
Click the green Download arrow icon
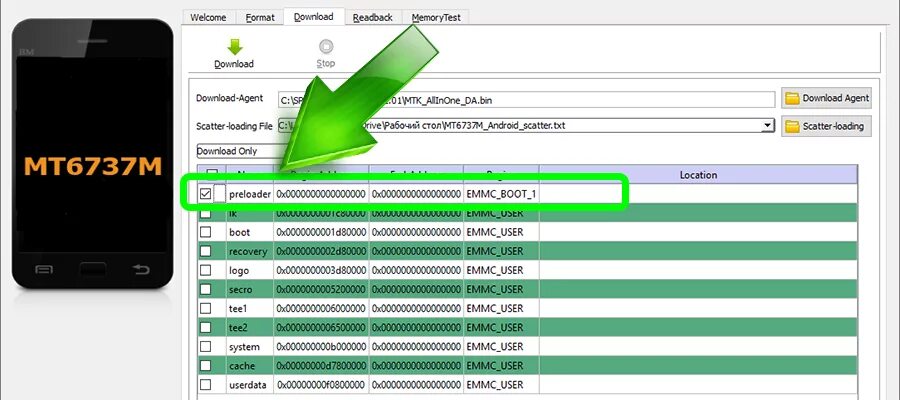pyautogui.click(x=234, y=47)
